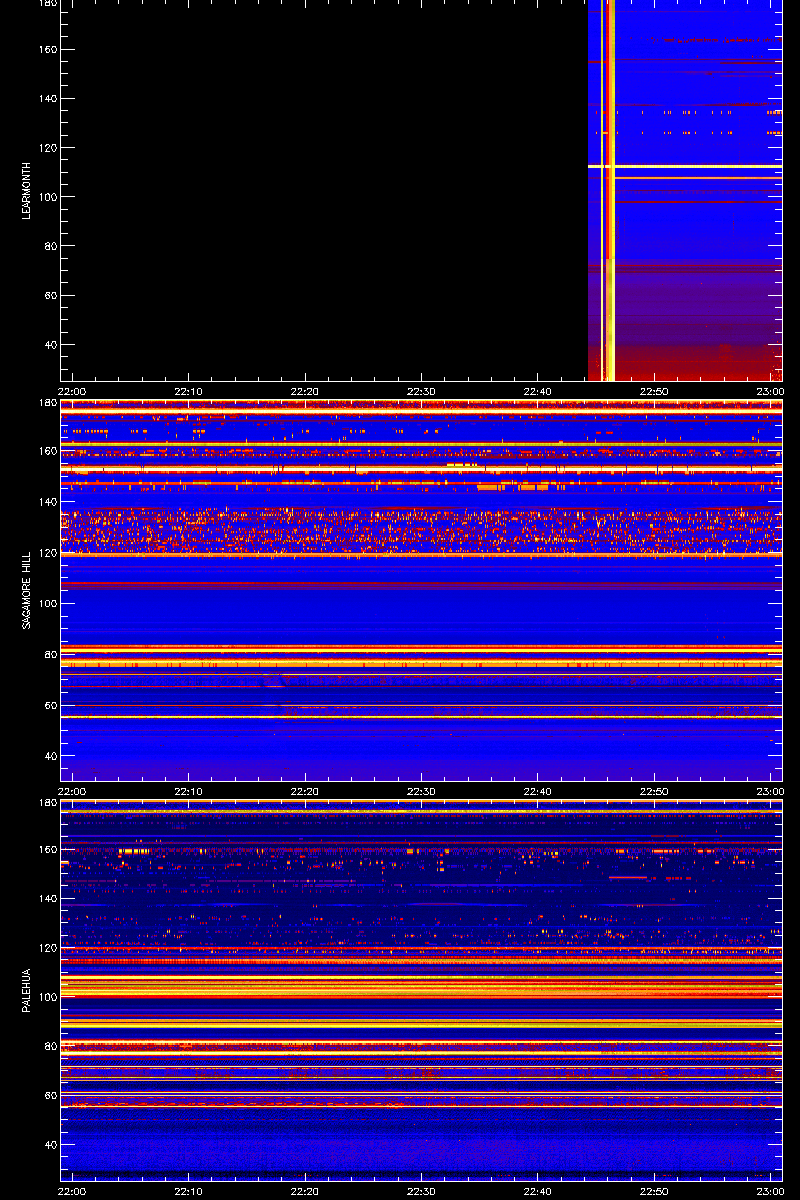Click 22:30 under the Palehua panel
Viewport: 800px width, 1200px height.
click(x=421, y=1191)
